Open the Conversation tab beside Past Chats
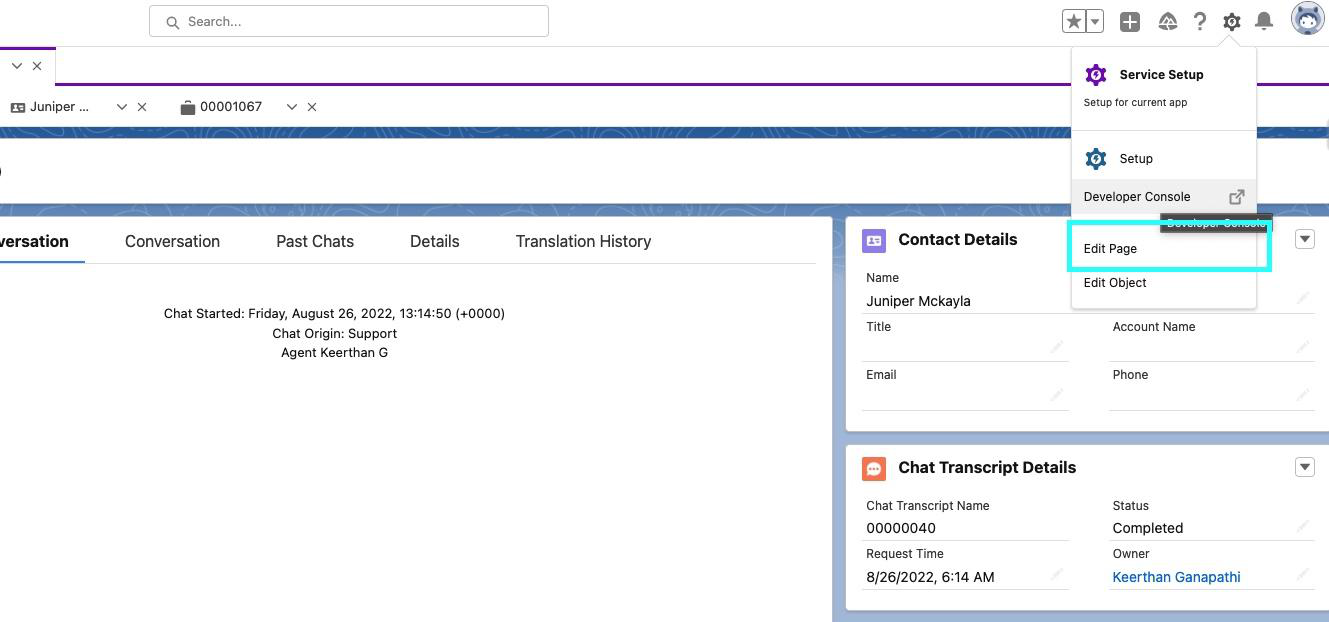Screen dimensions: 1329x622 pyautogui.click(x=172, y=241)
